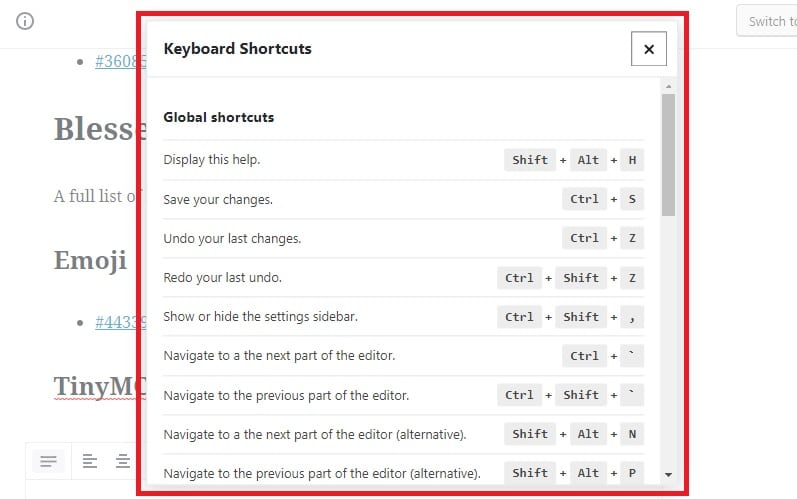Click the 'Blesse' heading in the editor
Image resolution: width=797 pixels, height=499 pixels.
click(x=100, y=129)
